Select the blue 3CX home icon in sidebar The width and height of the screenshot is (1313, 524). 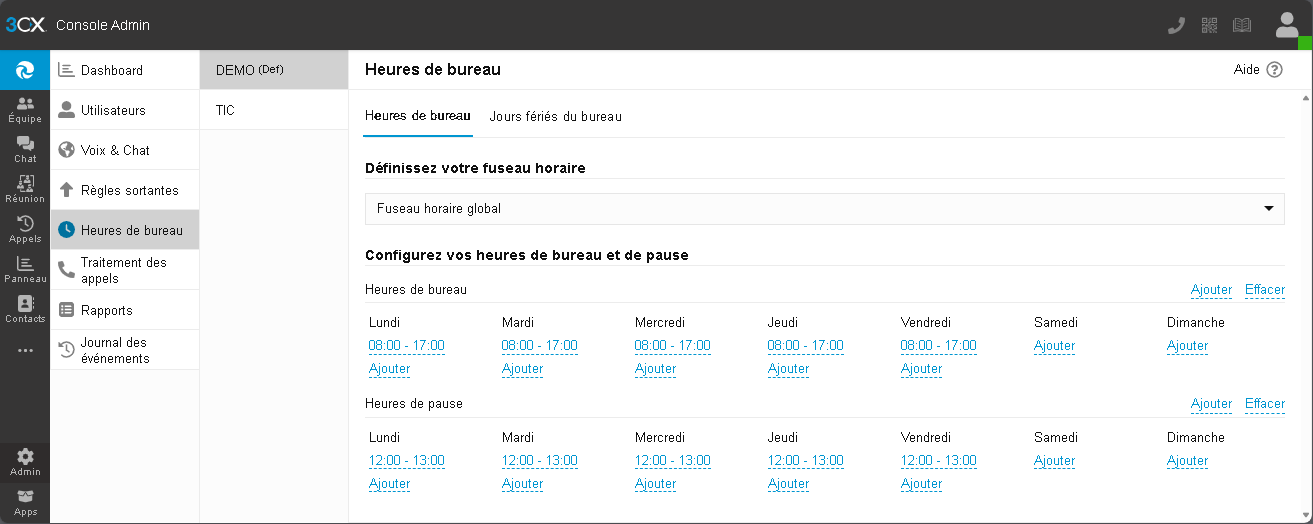pos(25,70)
